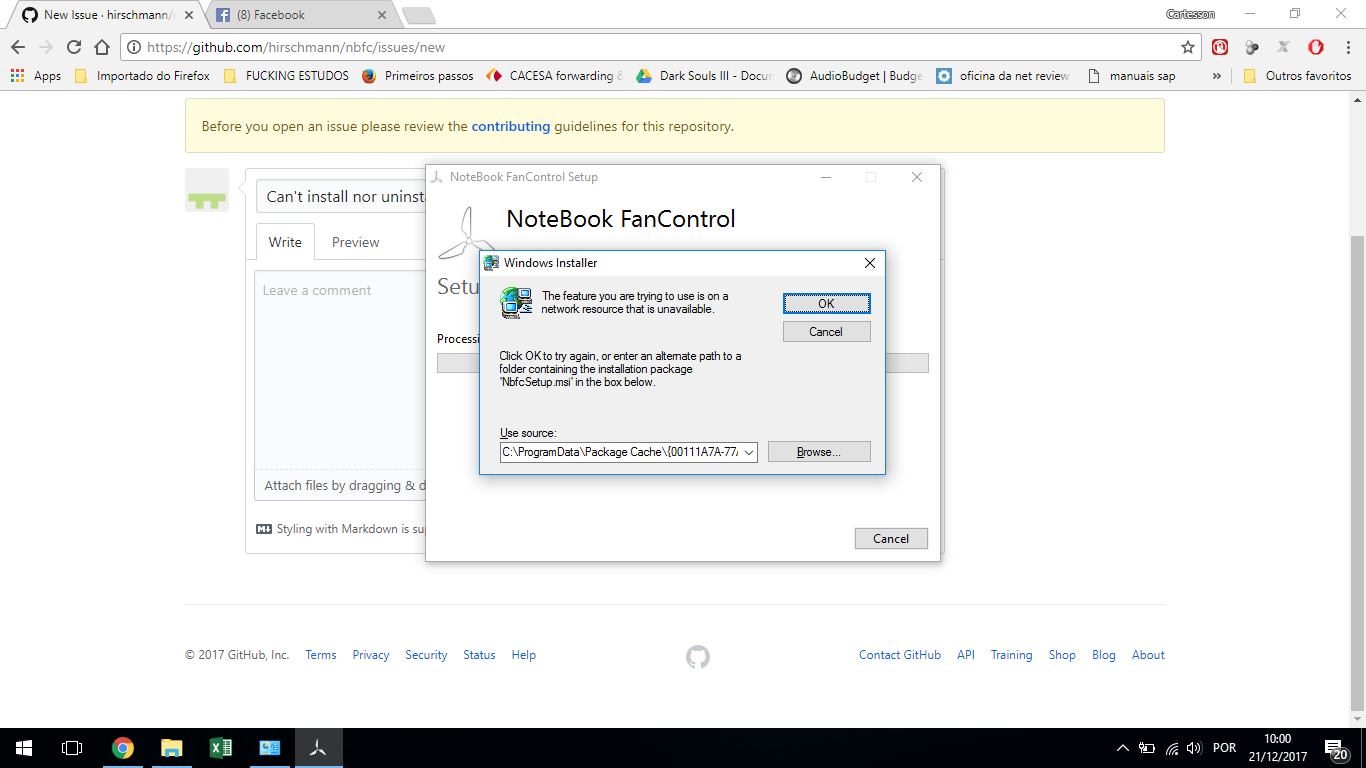
Task: Click the AdBlock Plus stop-hand extension icon
Action: (x=1316, y=47)
